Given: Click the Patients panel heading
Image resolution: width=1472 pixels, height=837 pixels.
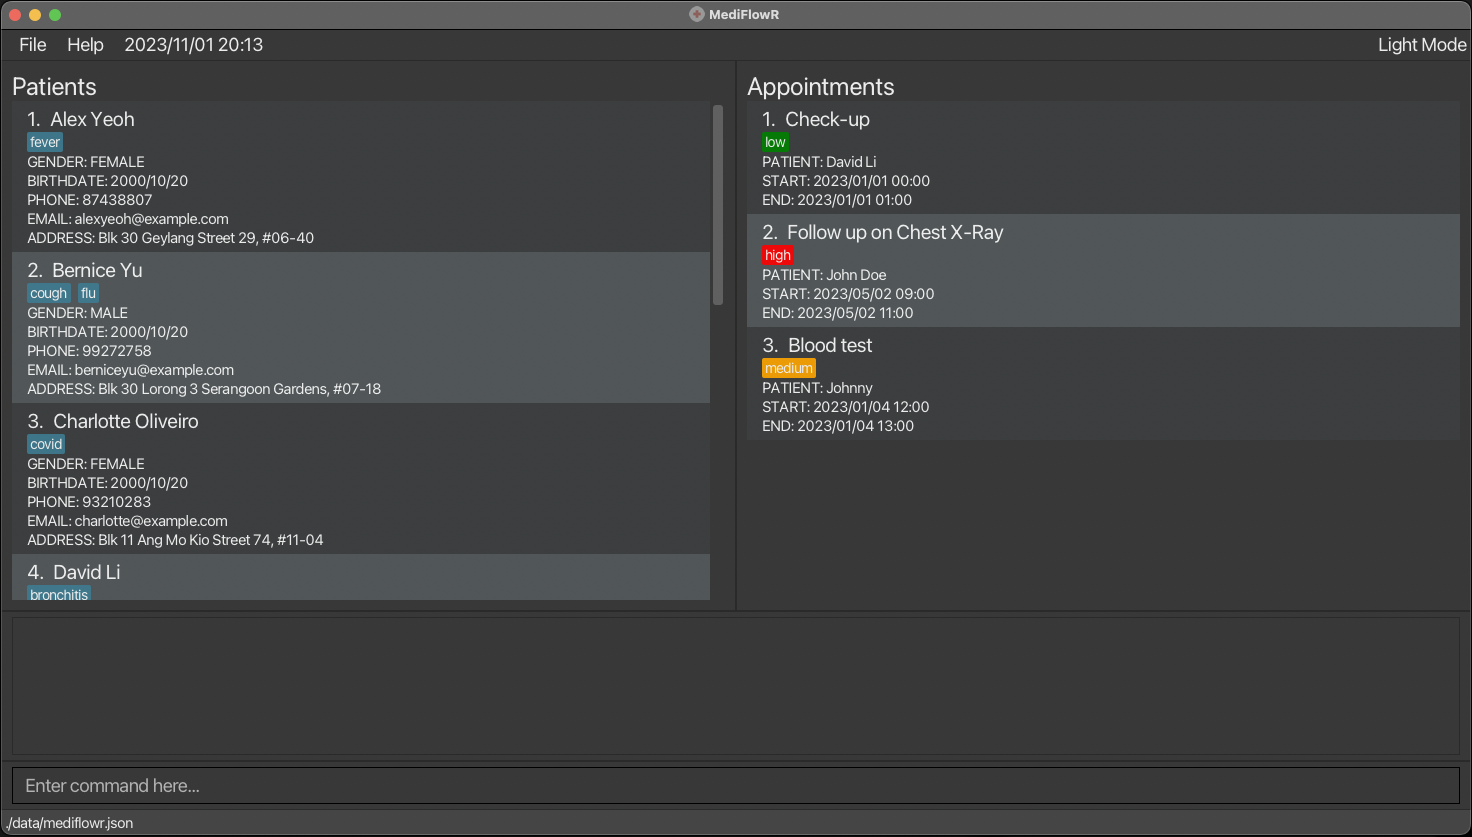Looking at the screenshot, I should point(54,86).
